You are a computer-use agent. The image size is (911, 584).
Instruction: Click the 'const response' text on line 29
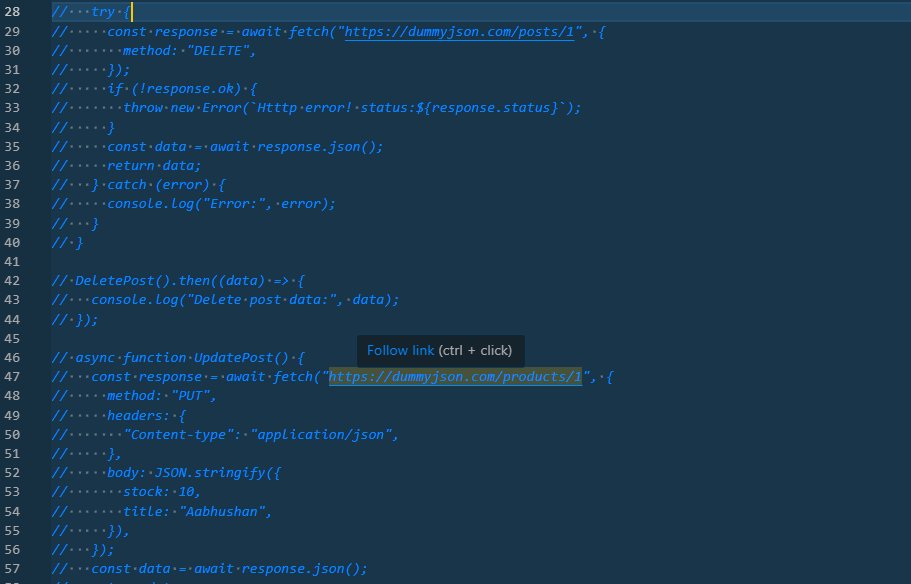(x=162, y=31)
